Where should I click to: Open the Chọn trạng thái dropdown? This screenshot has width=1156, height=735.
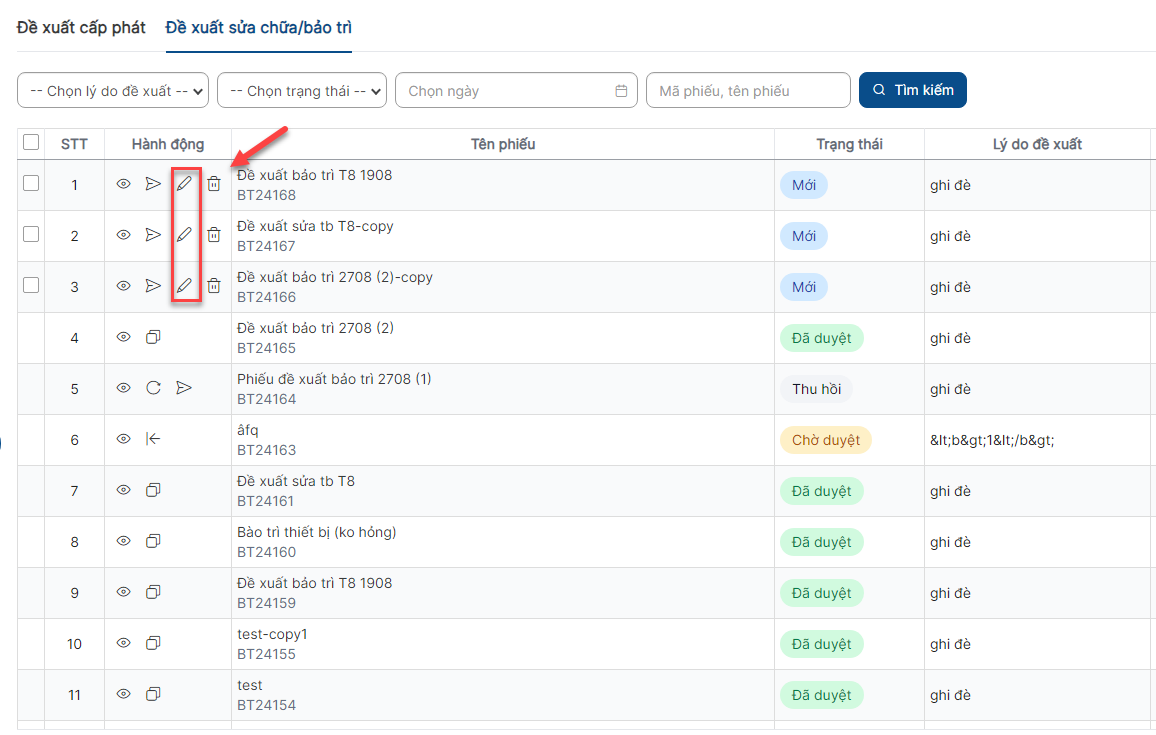pyautogui.click(x=302, y=91)
